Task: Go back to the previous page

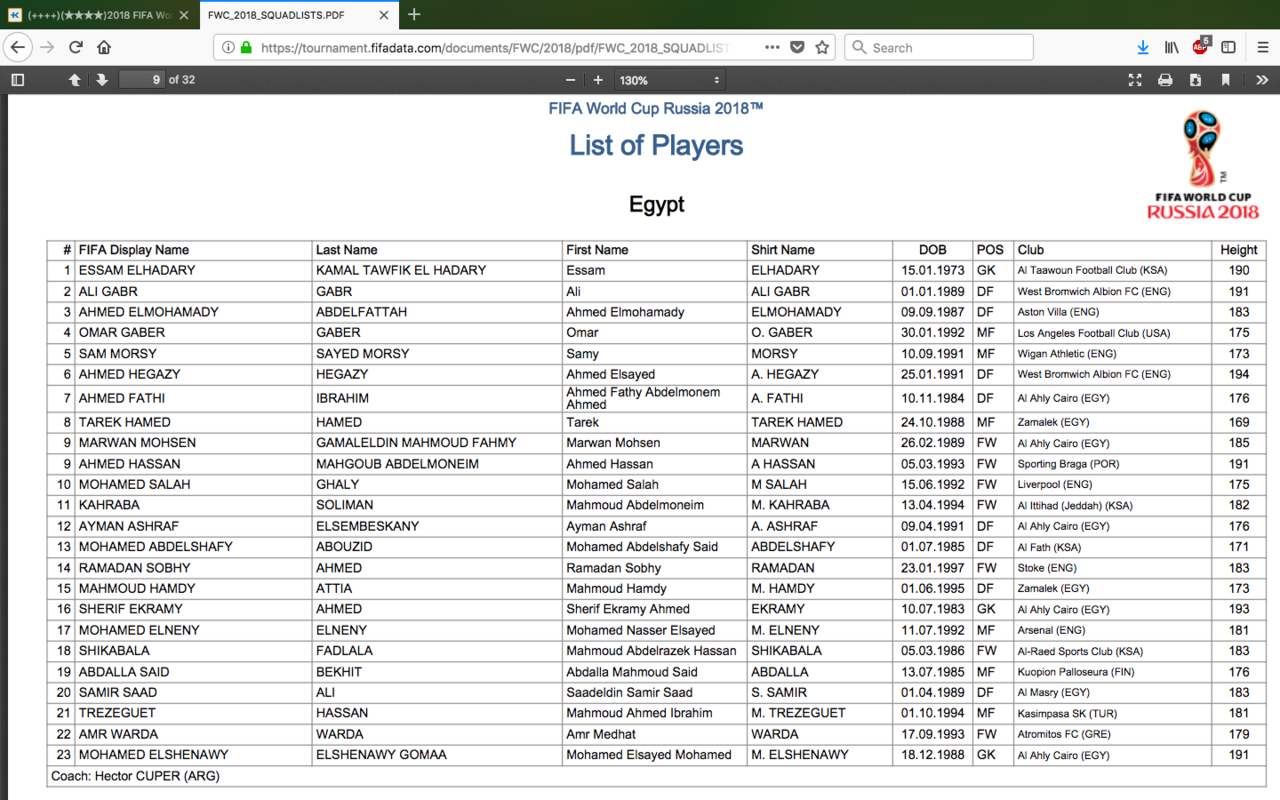Action: pyautogui.click(x=17, y=47)
